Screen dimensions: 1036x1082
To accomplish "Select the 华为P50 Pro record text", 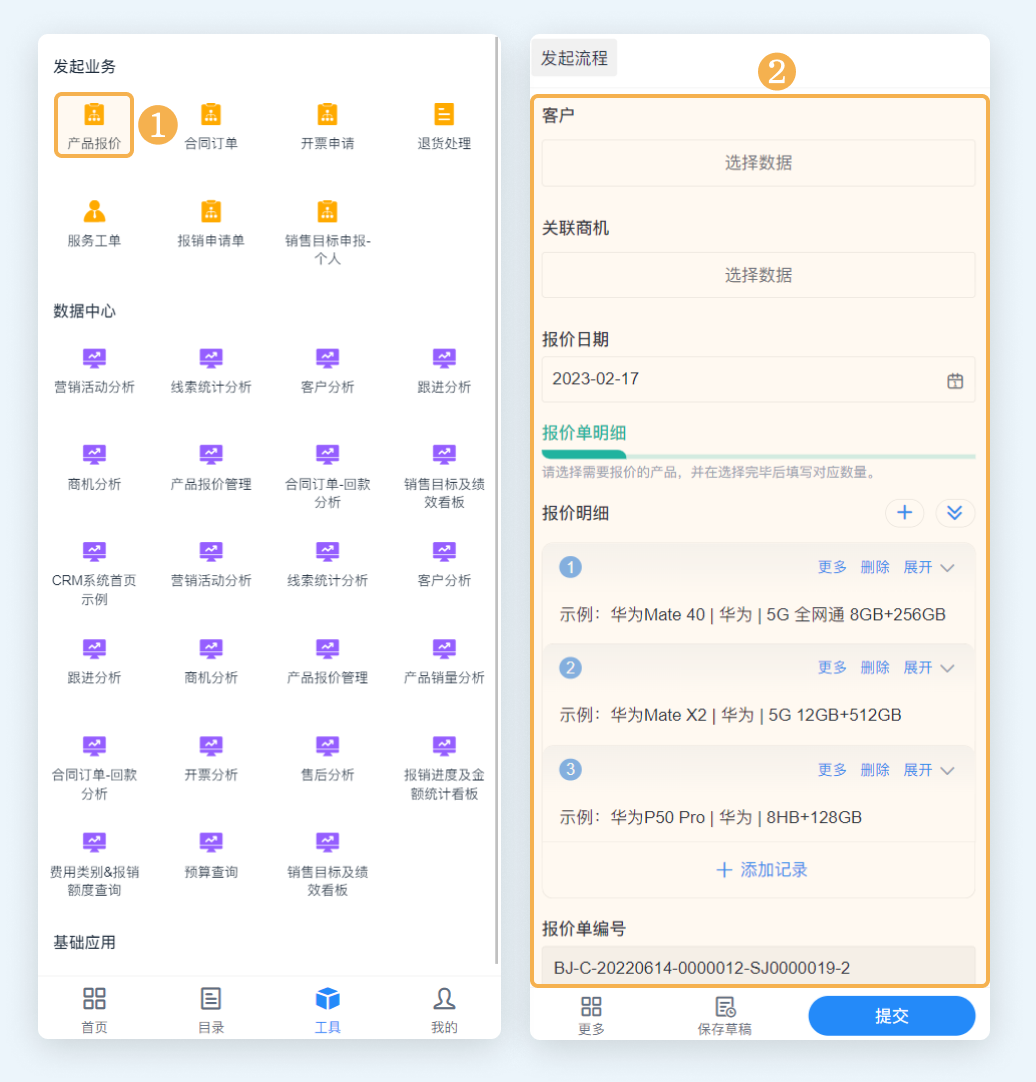I will 710,817.
